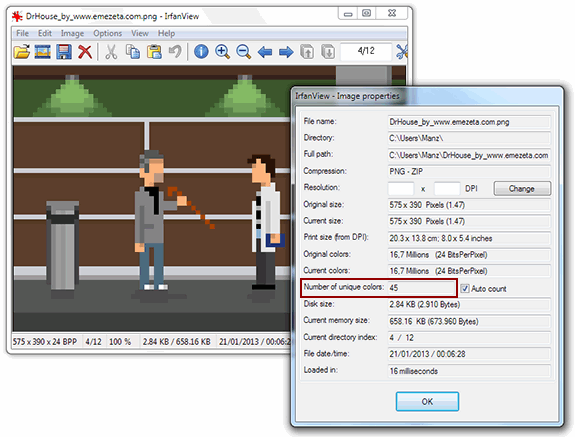575x437 pixels.
Task: Click status bar size 2.84 KB / 658.16 KB
Action: (x=176, y=342)
